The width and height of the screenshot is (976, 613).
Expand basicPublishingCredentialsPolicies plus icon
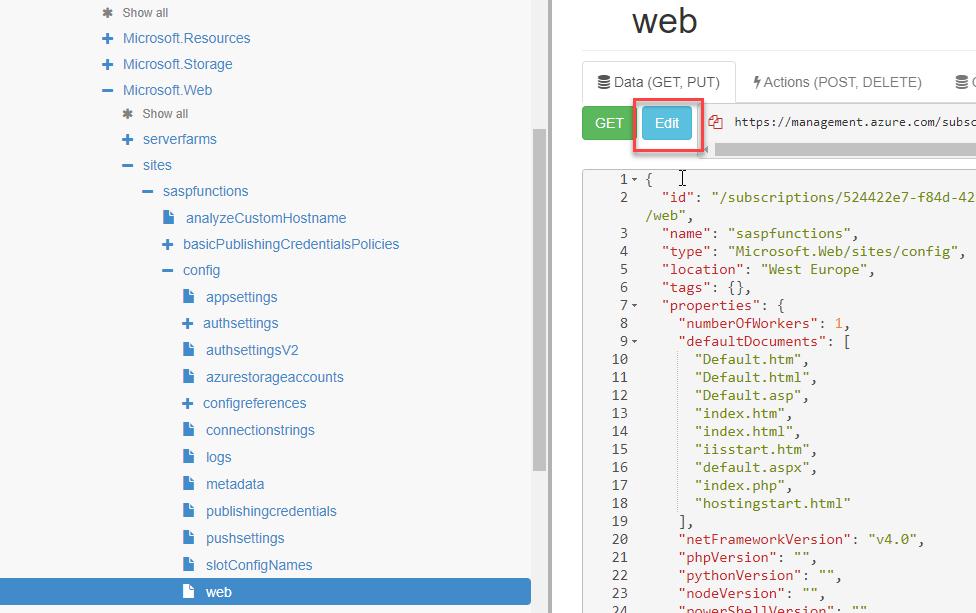pyautogui.click(x=167, y=245)
